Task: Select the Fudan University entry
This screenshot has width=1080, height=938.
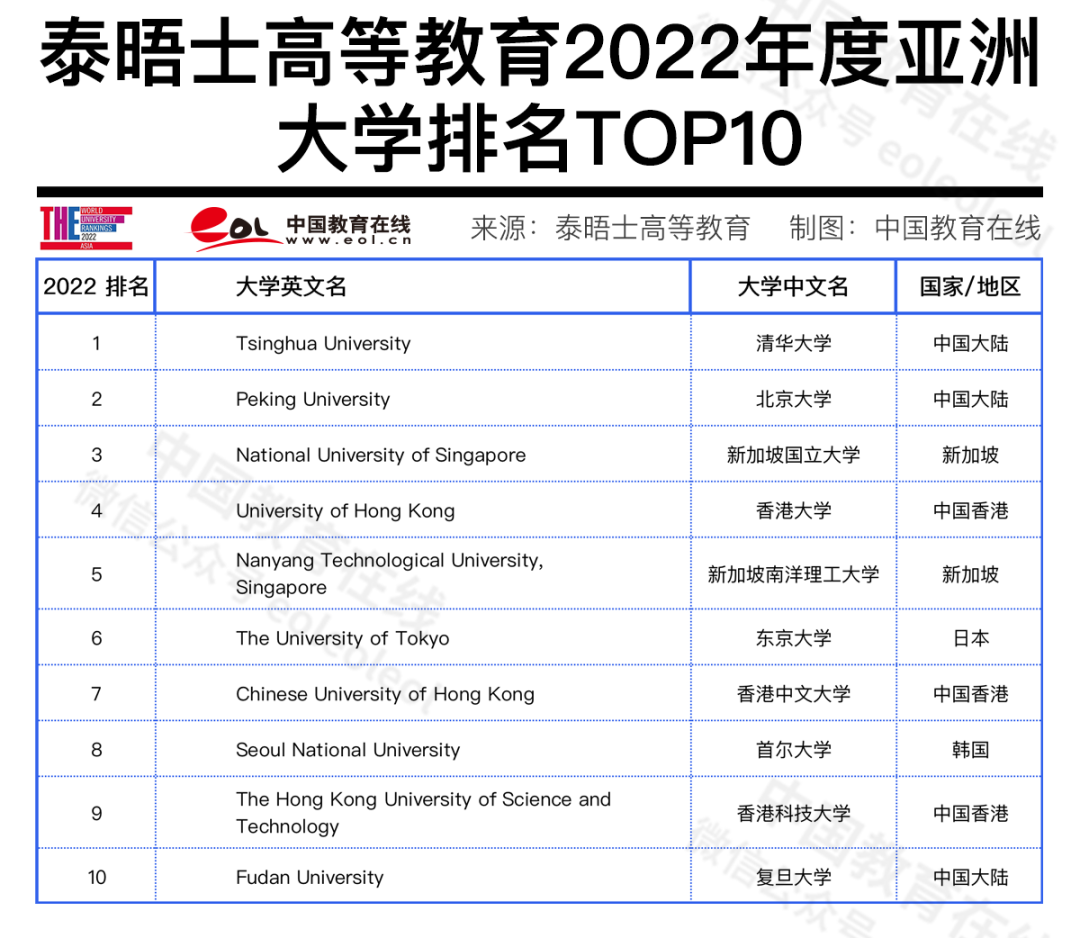Action: 311,877
